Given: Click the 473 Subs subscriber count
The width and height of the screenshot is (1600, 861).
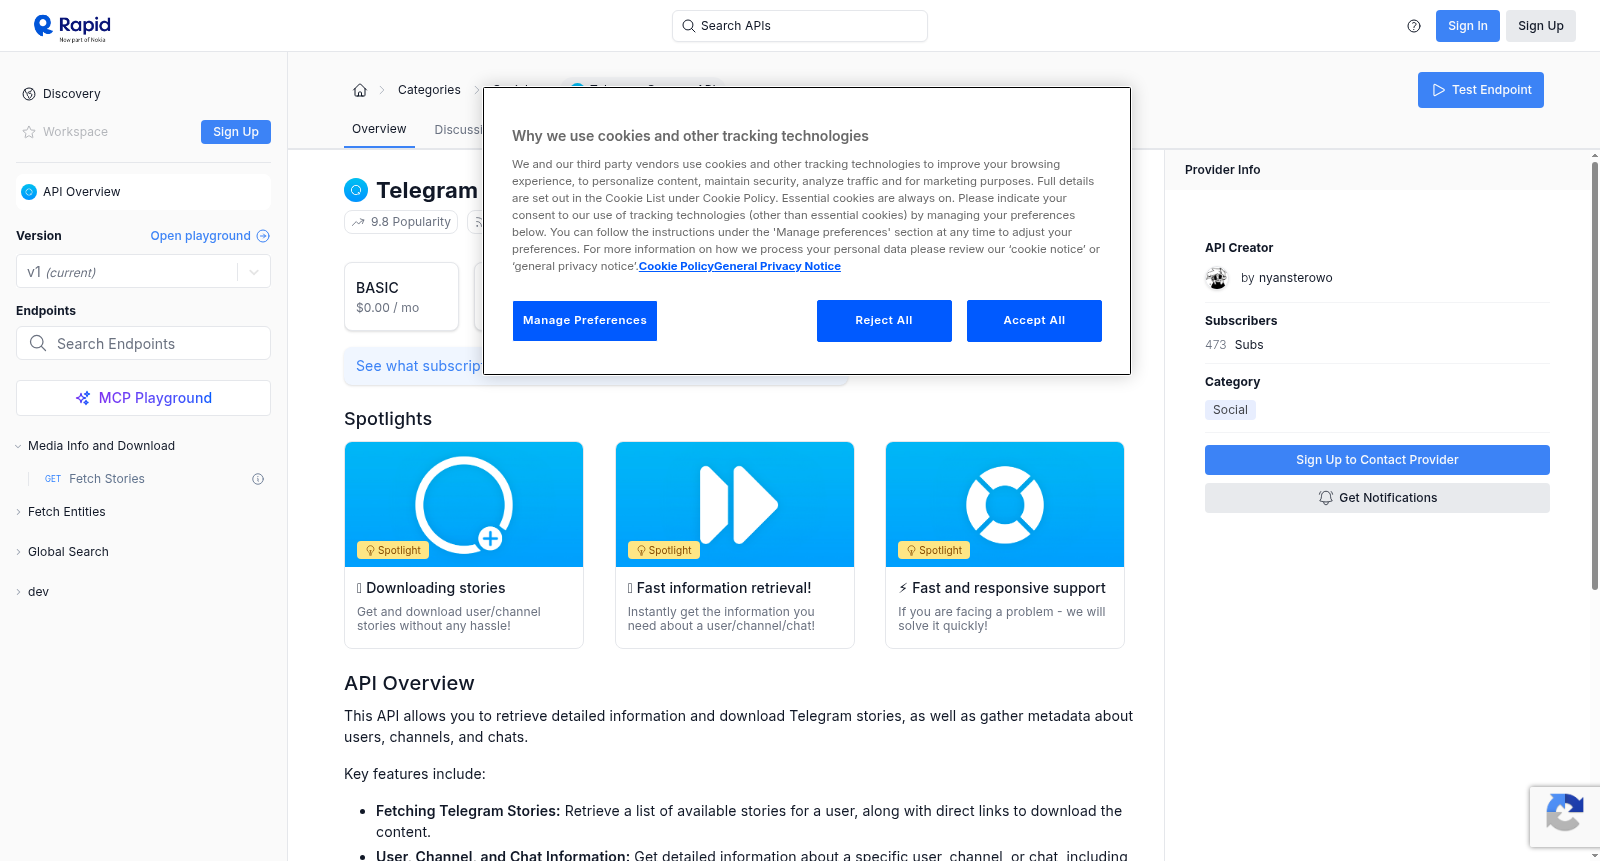Looking at the screenshot, I should [x=1234, y=345].
